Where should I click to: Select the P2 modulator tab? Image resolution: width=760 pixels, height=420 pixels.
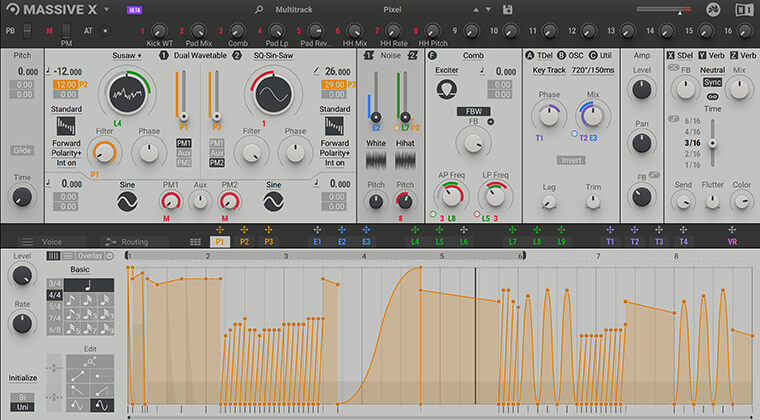(x=243, y=242)
